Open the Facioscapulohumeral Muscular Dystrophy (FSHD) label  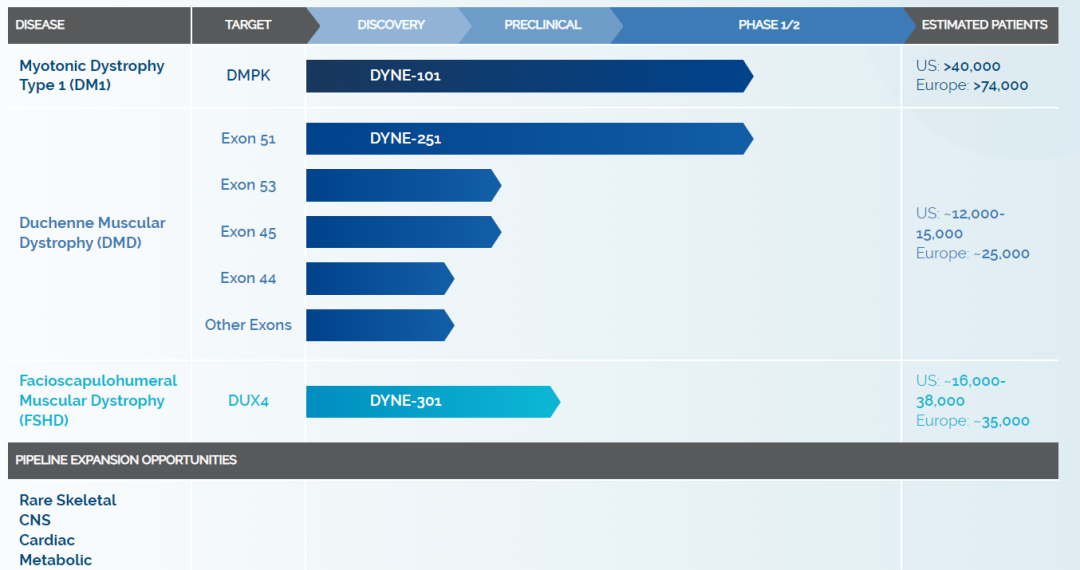point(98,401)
